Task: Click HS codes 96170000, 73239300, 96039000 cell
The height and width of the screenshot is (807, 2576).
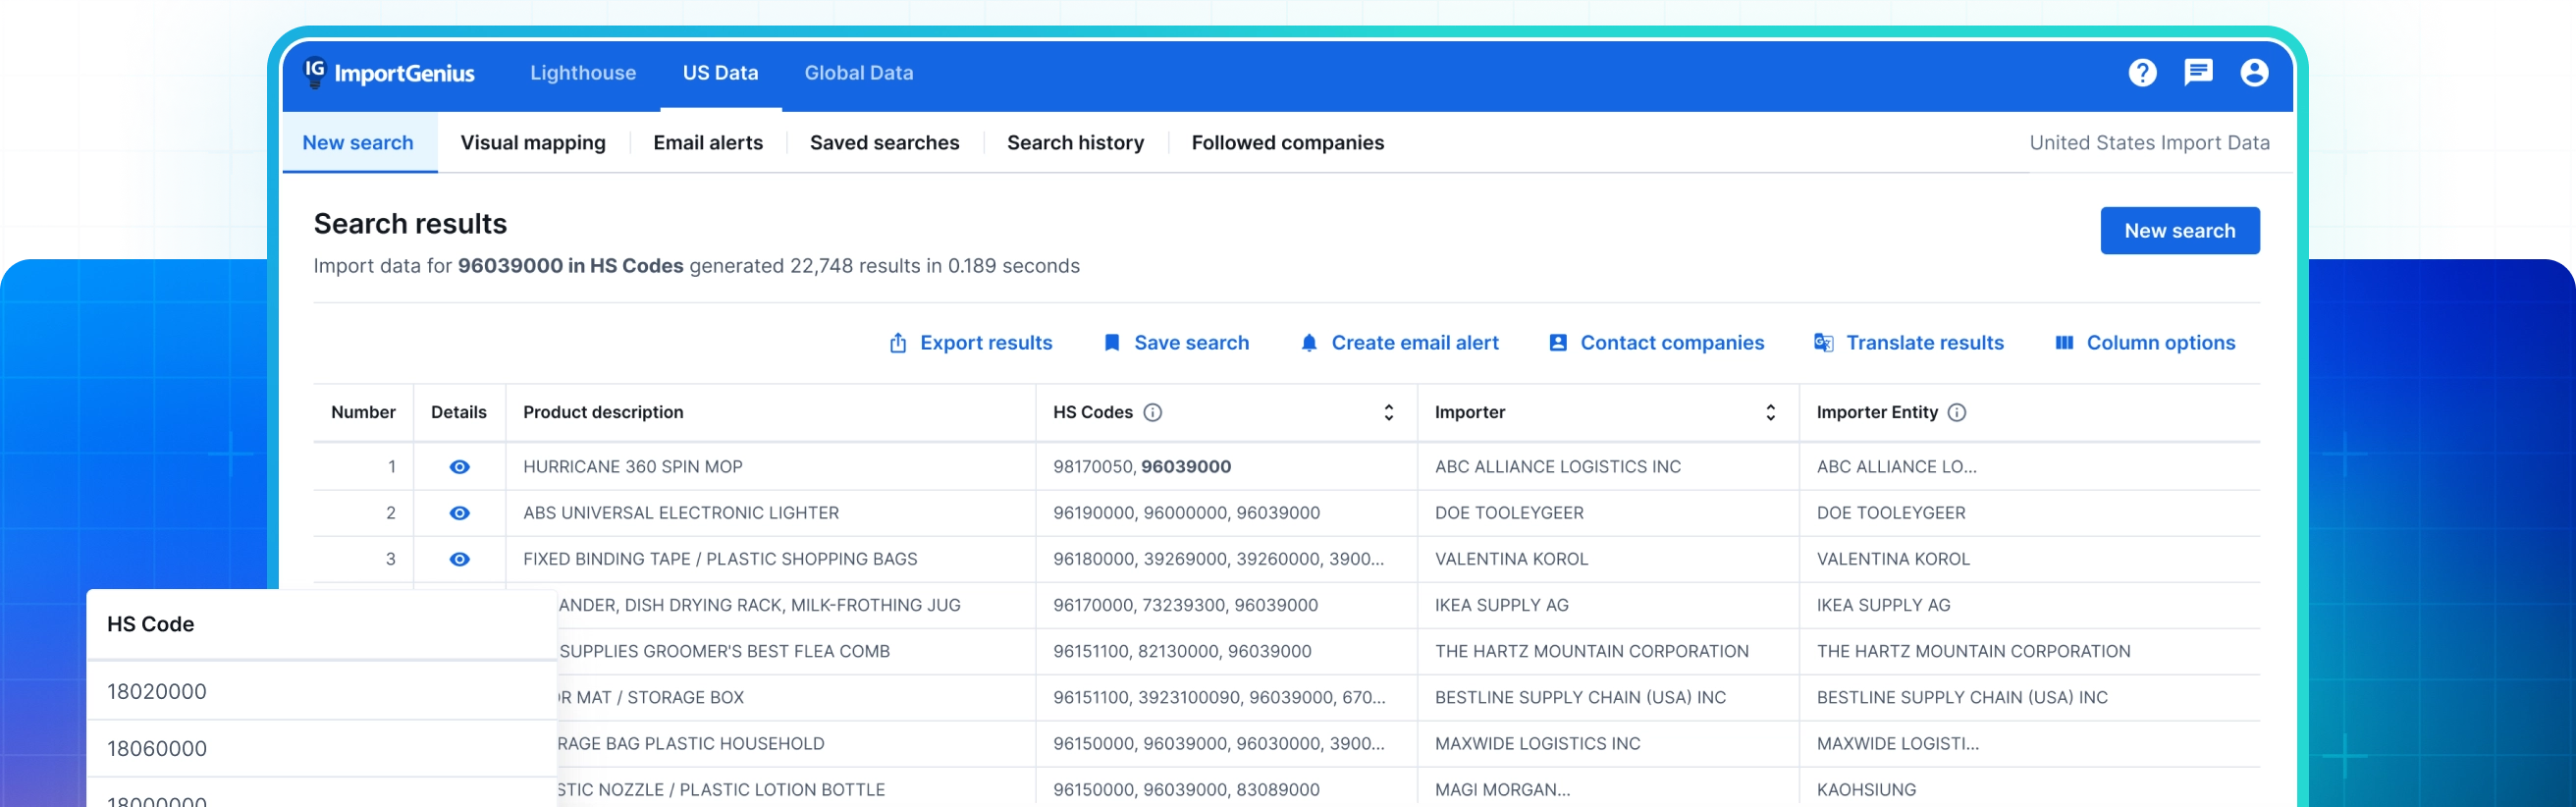Action: pos(1184,605)
